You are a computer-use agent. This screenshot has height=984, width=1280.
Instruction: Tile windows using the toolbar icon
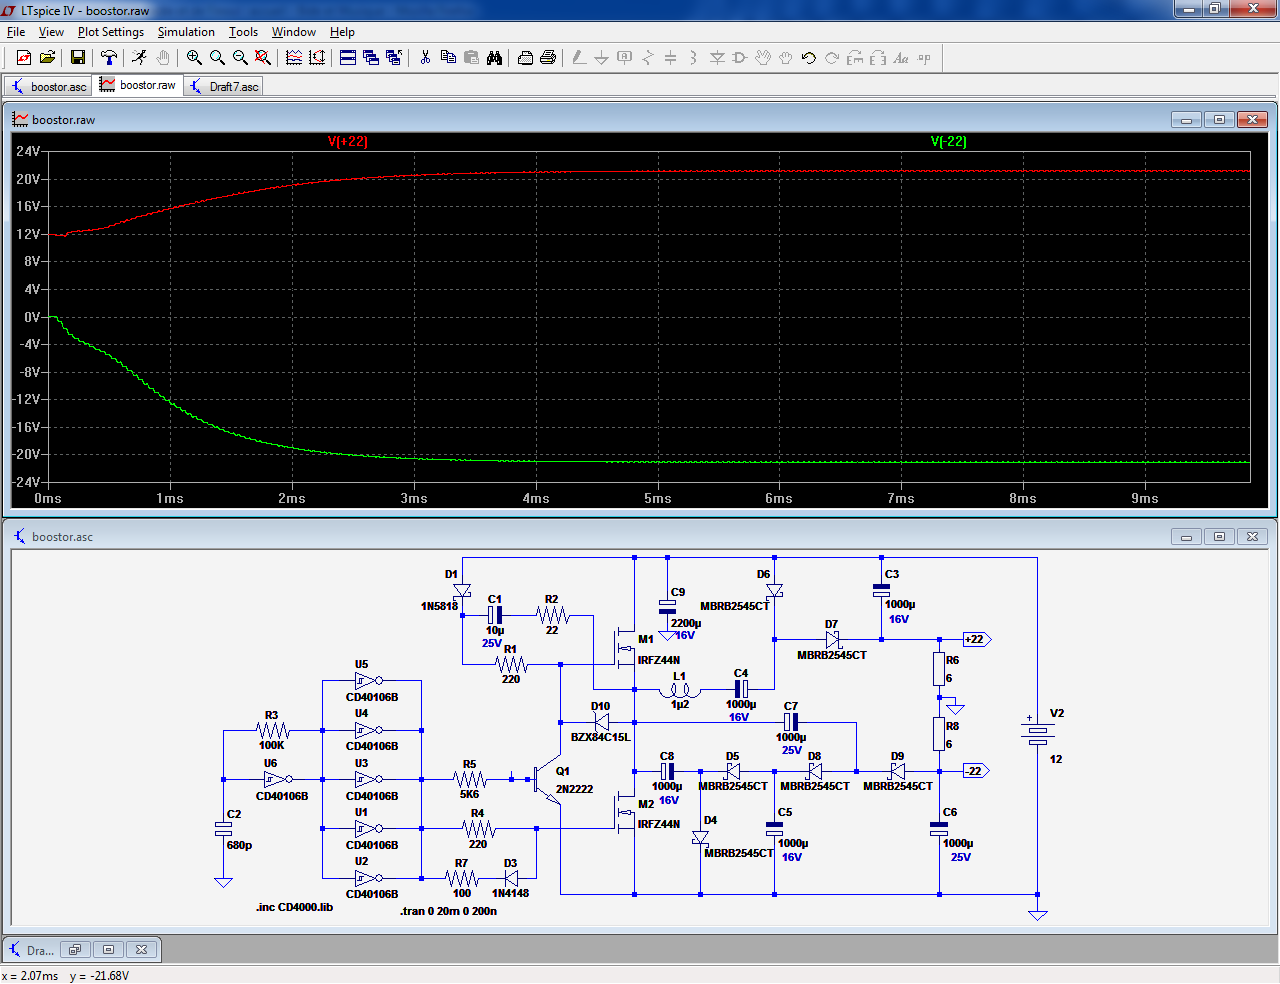pyautogui.click(x=348, y=58)
